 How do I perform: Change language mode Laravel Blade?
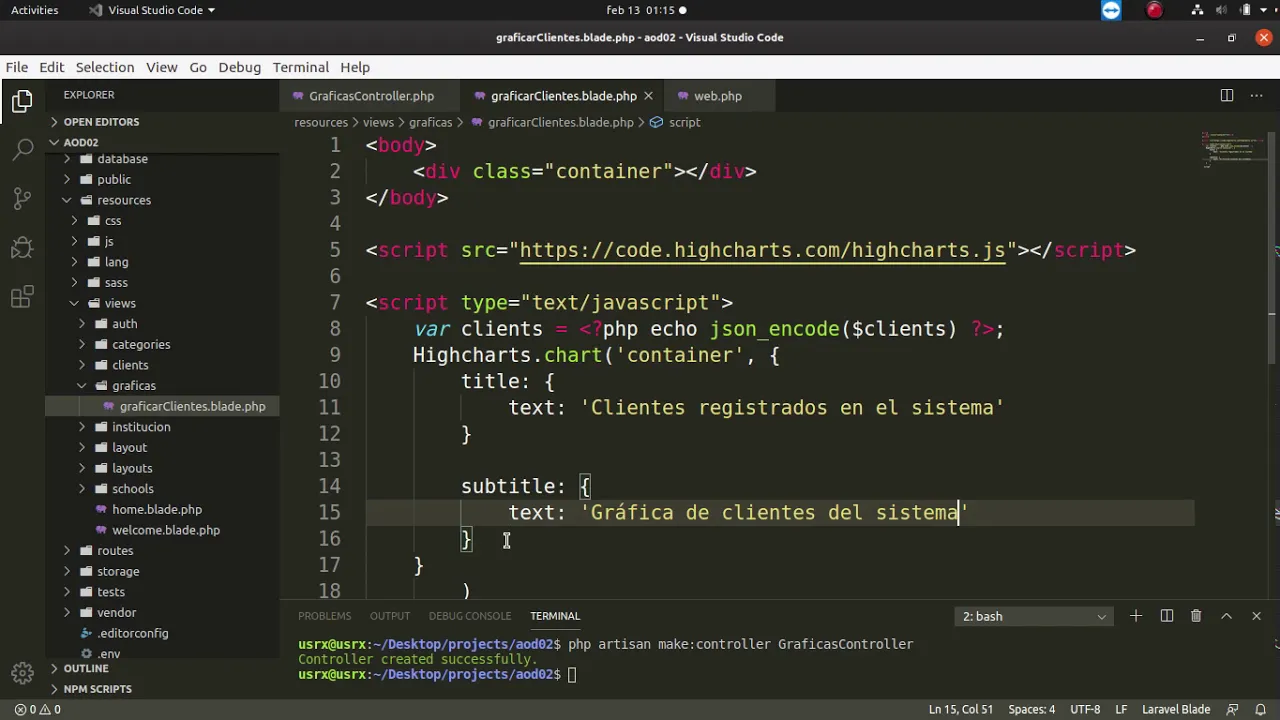coord(1176,709)
